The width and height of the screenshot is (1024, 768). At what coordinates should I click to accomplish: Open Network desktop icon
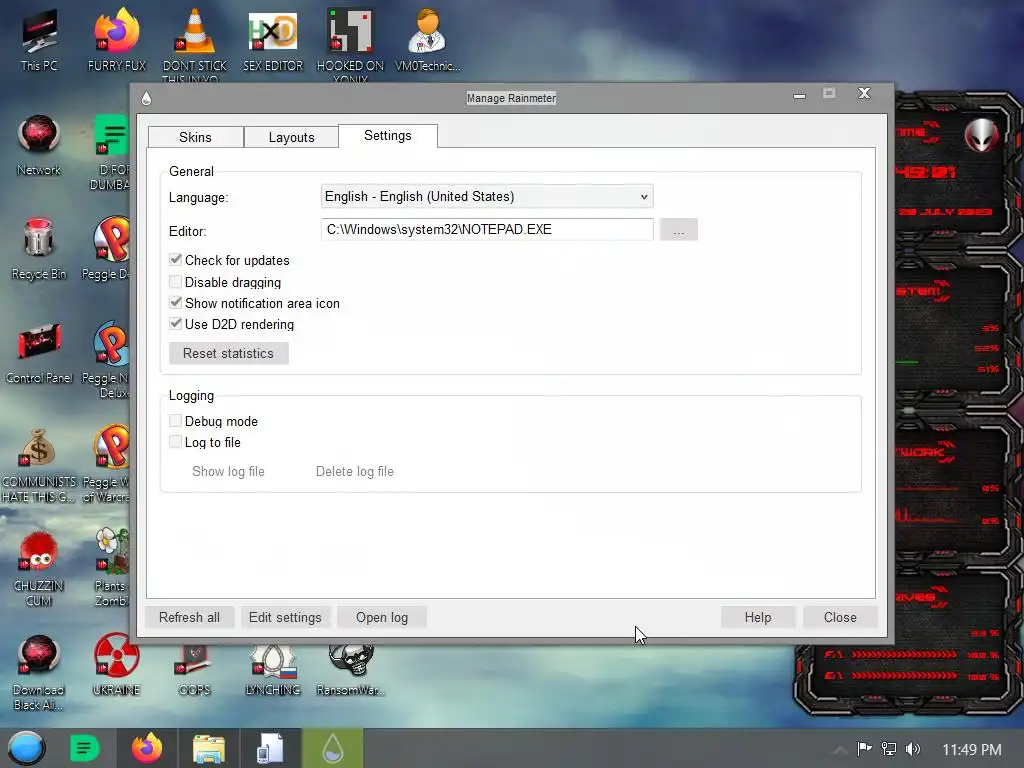point(39,145)
